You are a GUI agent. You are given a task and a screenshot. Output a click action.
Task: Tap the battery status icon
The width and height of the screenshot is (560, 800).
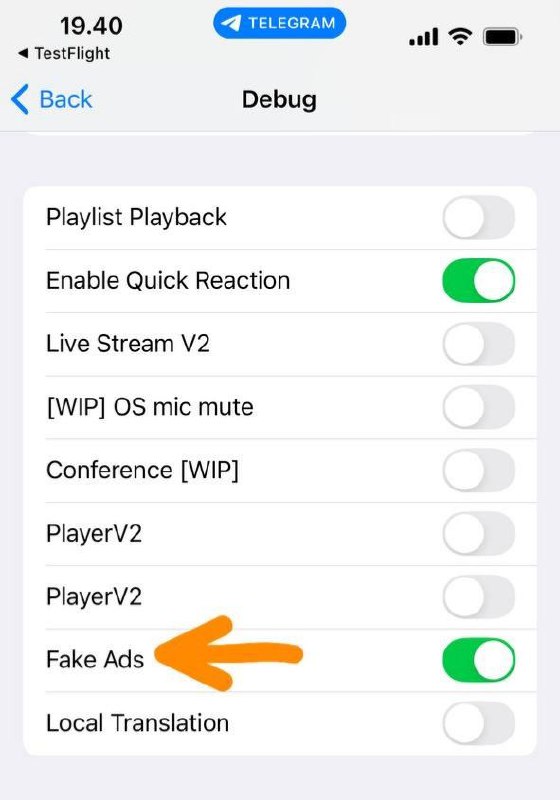502,37
